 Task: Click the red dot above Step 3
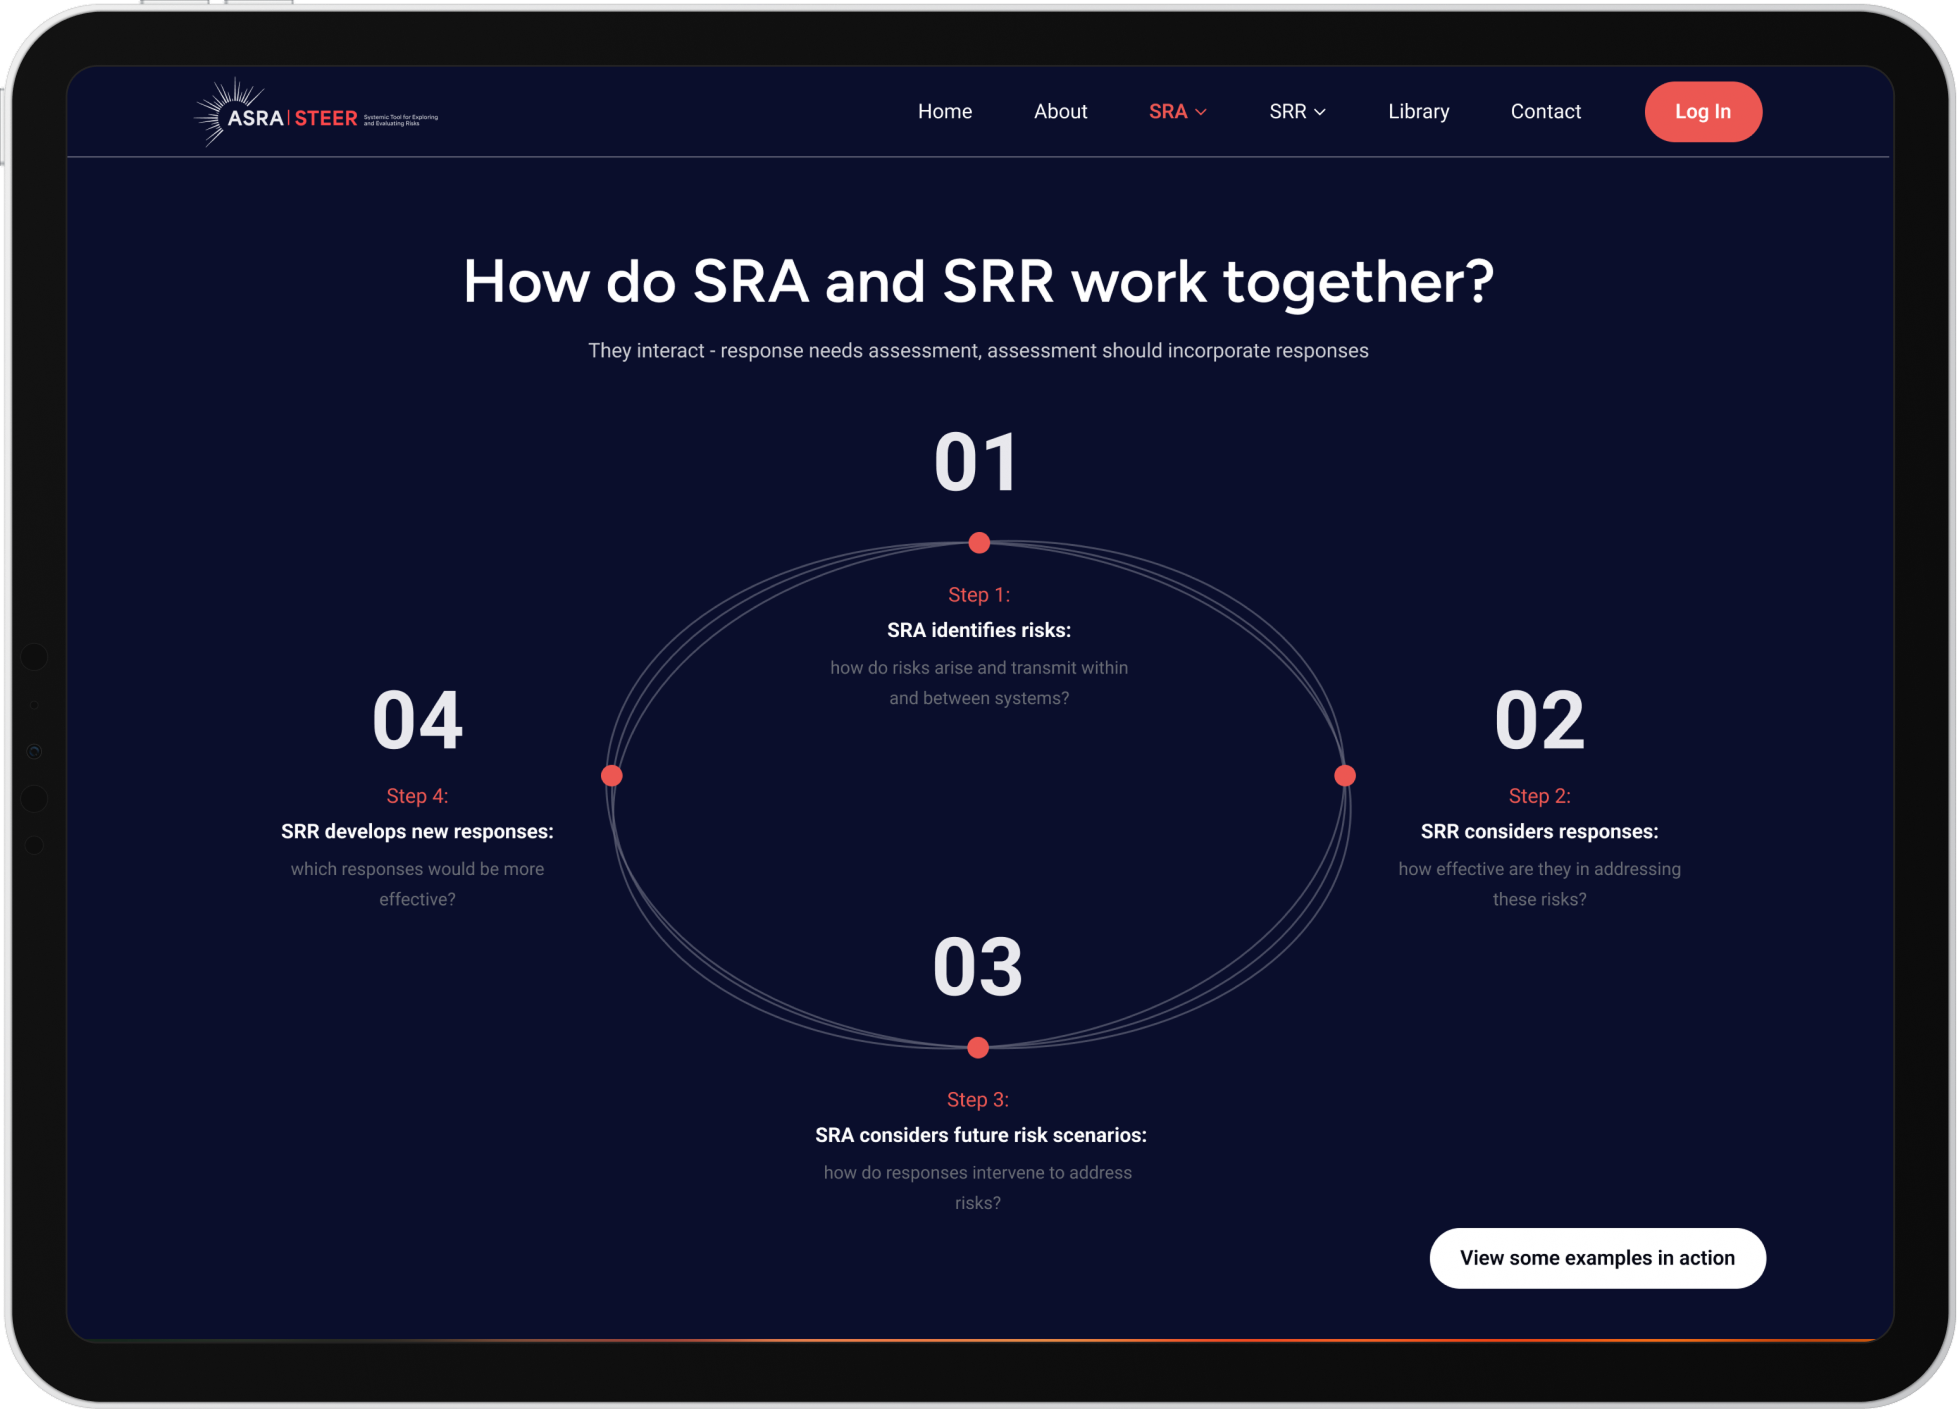pyautogui.click(x=978, y=1047)
